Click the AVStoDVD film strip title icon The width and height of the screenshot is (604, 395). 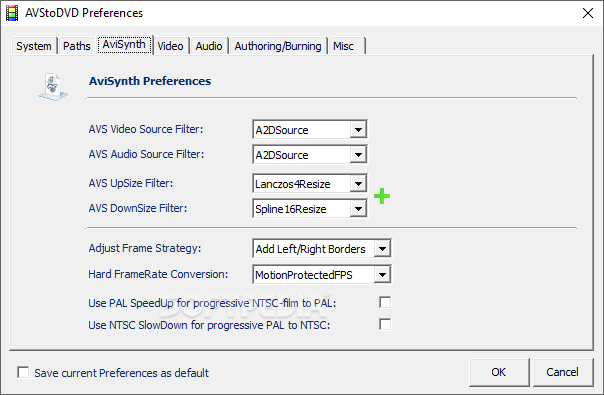click(x=12, y=13)
